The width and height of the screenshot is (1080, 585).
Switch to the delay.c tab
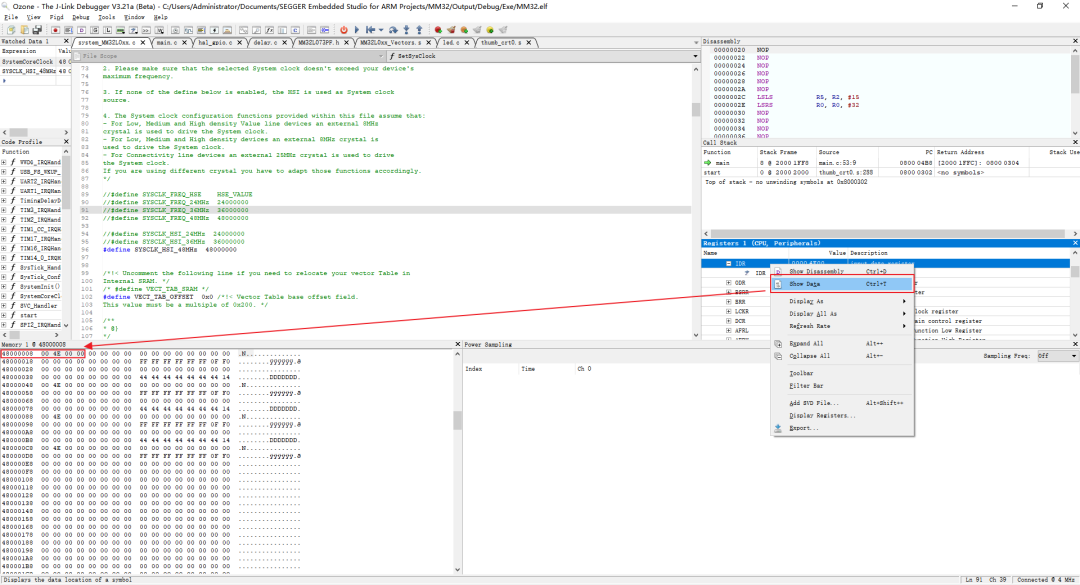pos(264,43)
